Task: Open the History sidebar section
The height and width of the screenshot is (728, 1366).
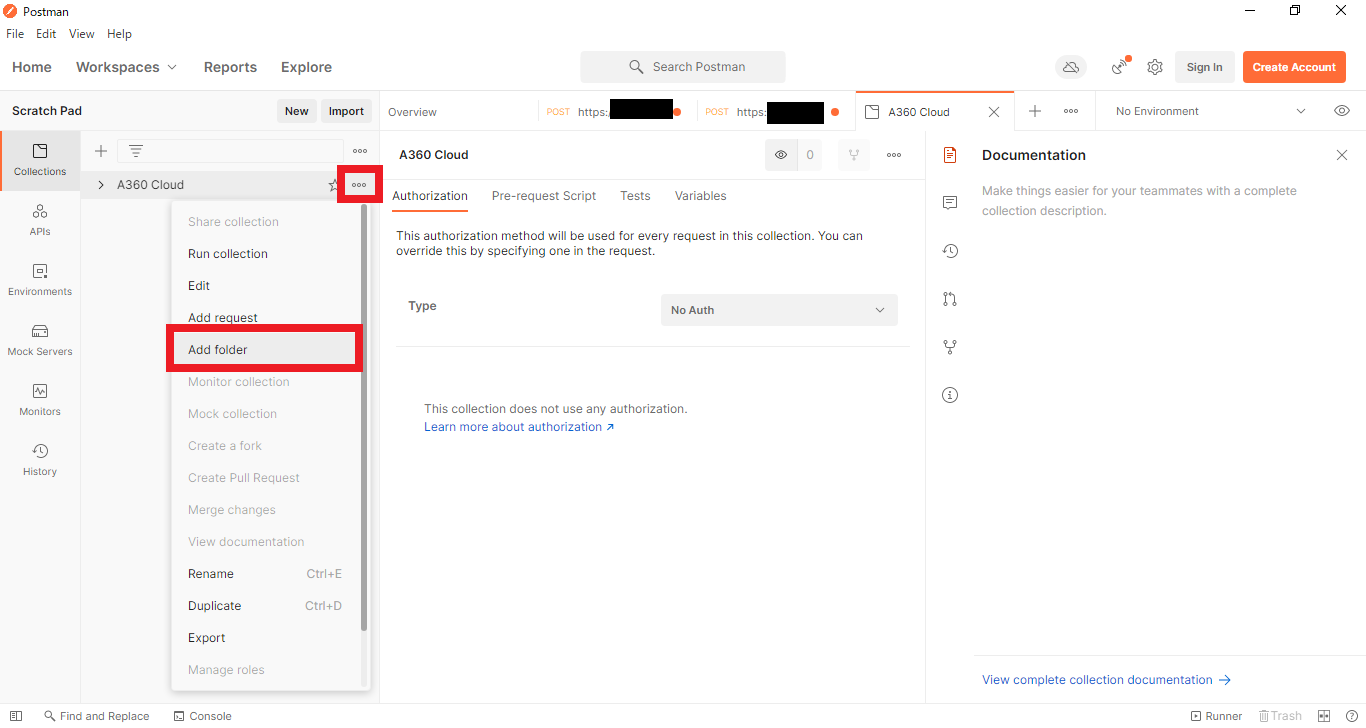Action: point(40,460)
